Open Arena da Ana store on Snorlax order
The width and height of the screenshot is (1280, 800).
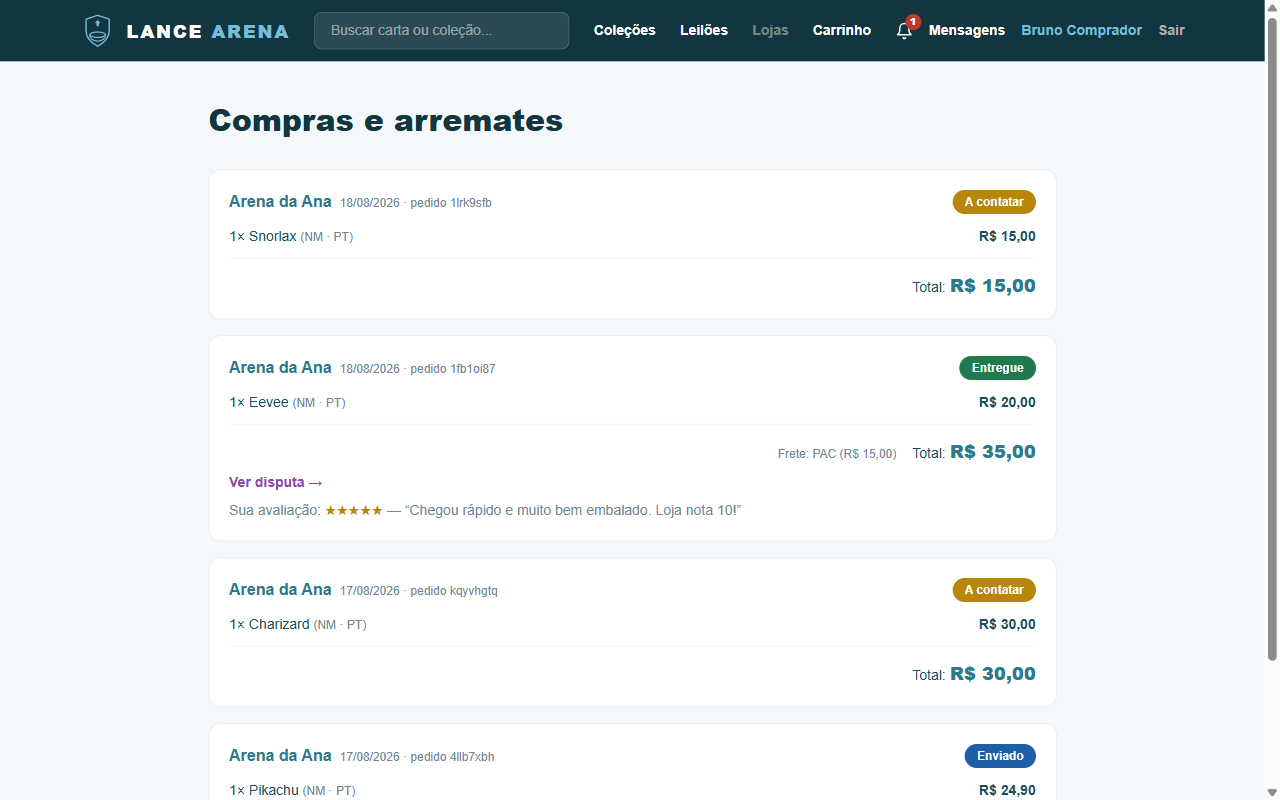click(280, 201)
